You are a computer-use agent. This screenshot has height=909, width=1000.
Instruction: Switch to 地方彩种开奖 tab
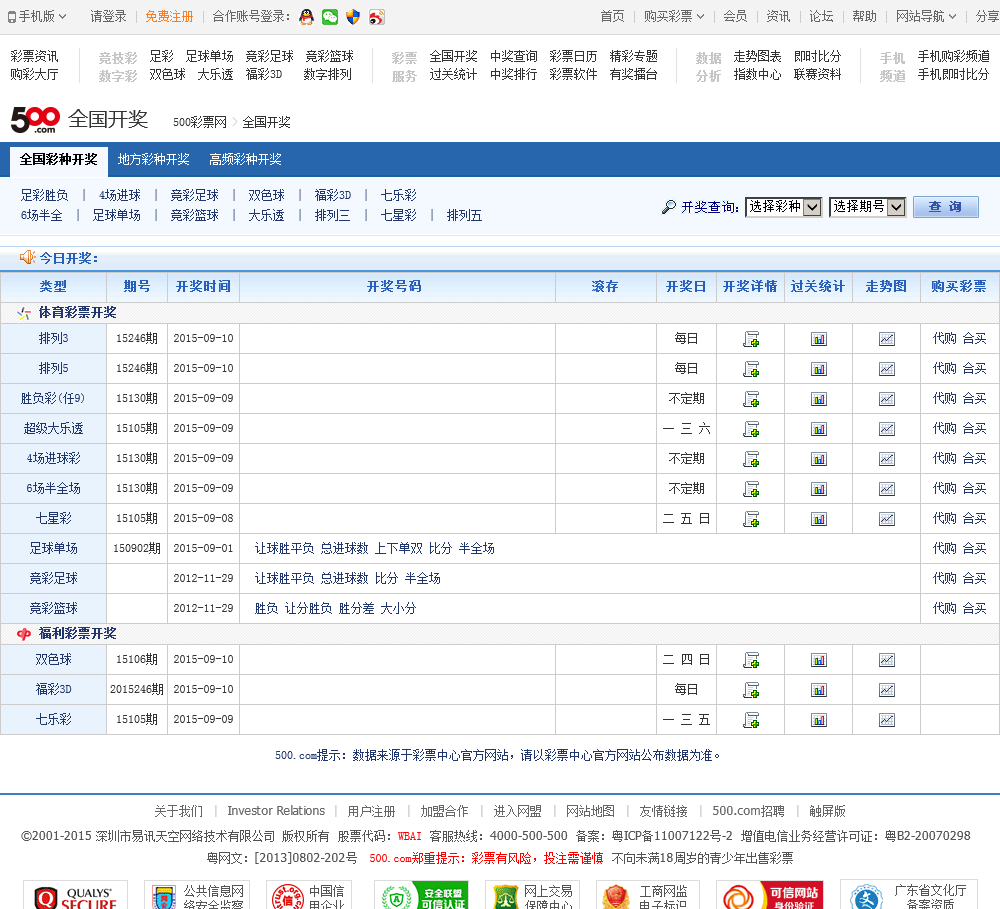coord(153,159)
